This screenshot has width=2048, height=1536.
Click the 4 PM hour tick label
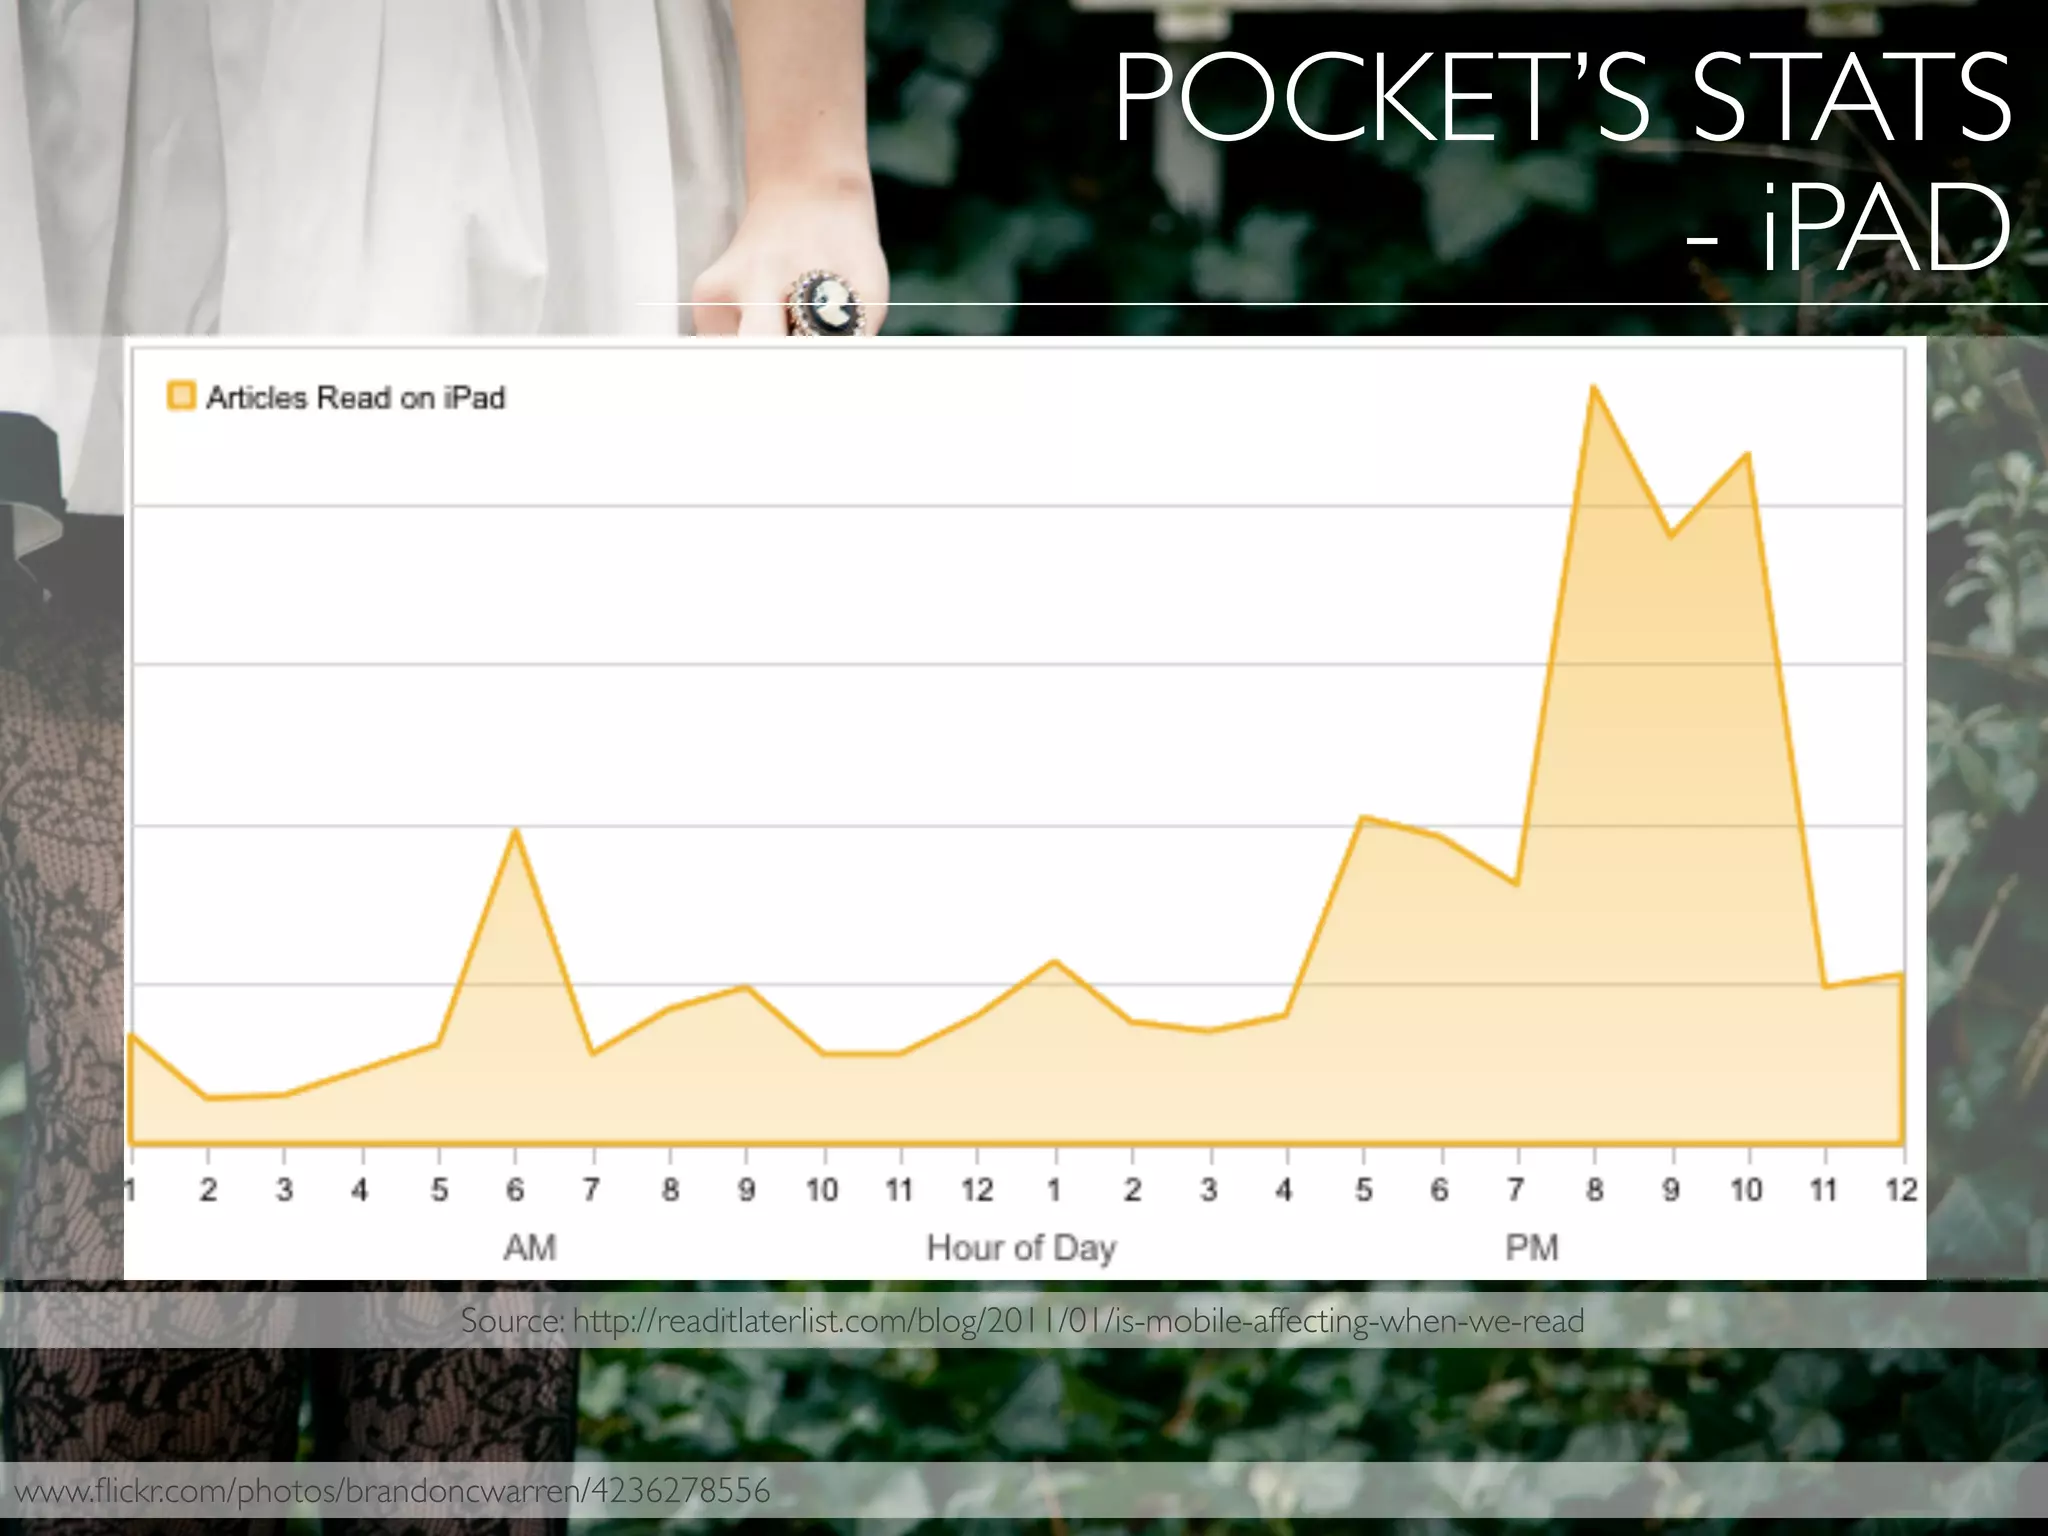click(x=1285, y=1190)
